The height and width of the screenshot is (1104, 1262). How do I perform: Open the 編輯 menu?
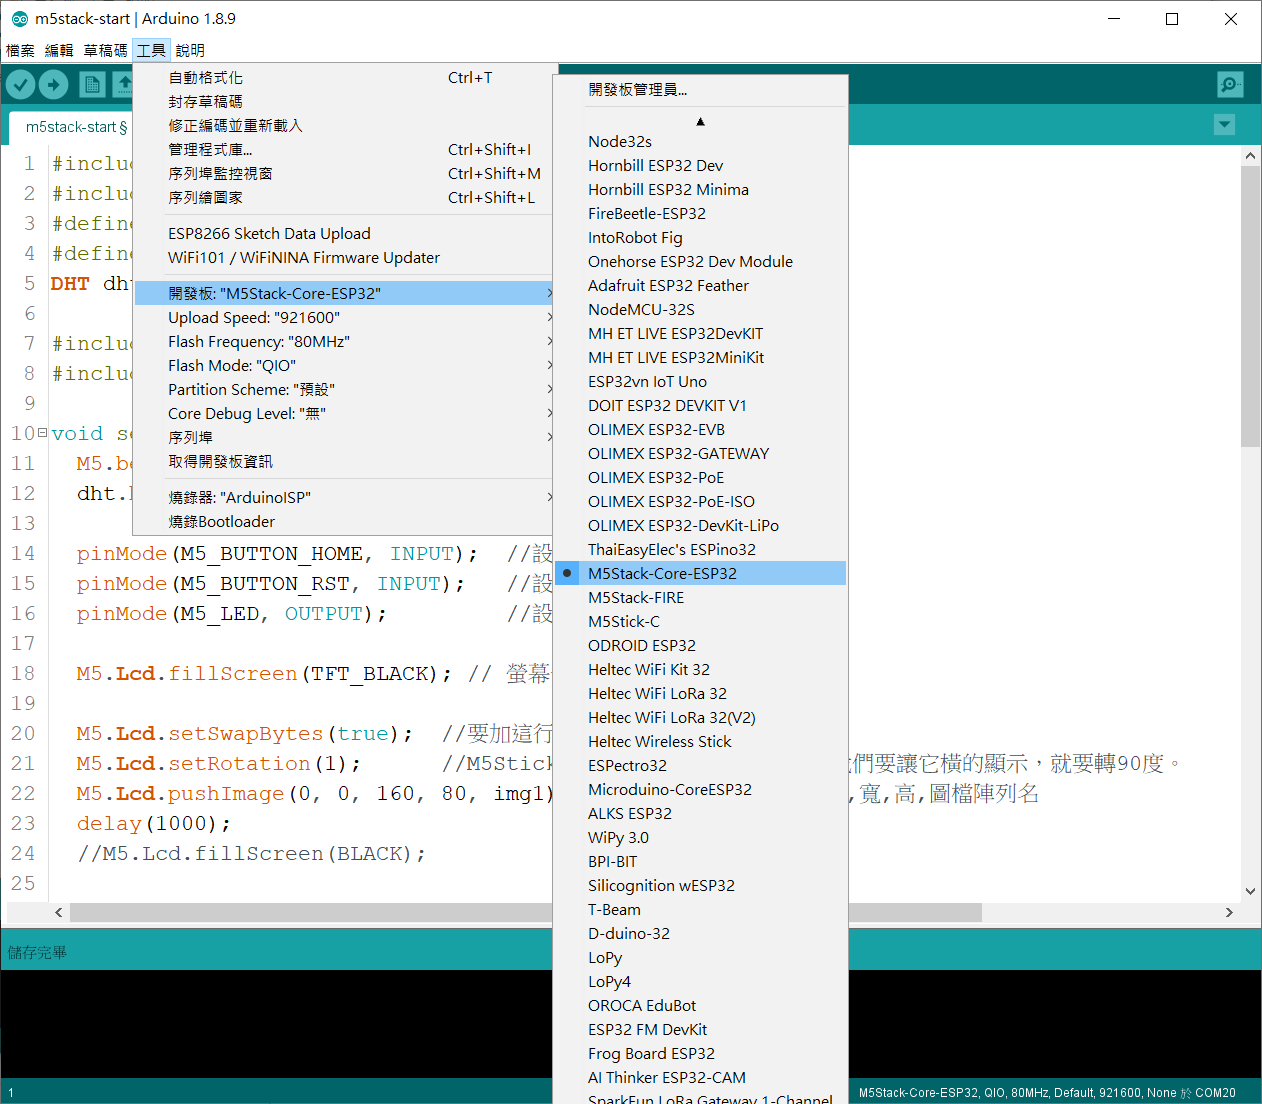click(59, 50)
